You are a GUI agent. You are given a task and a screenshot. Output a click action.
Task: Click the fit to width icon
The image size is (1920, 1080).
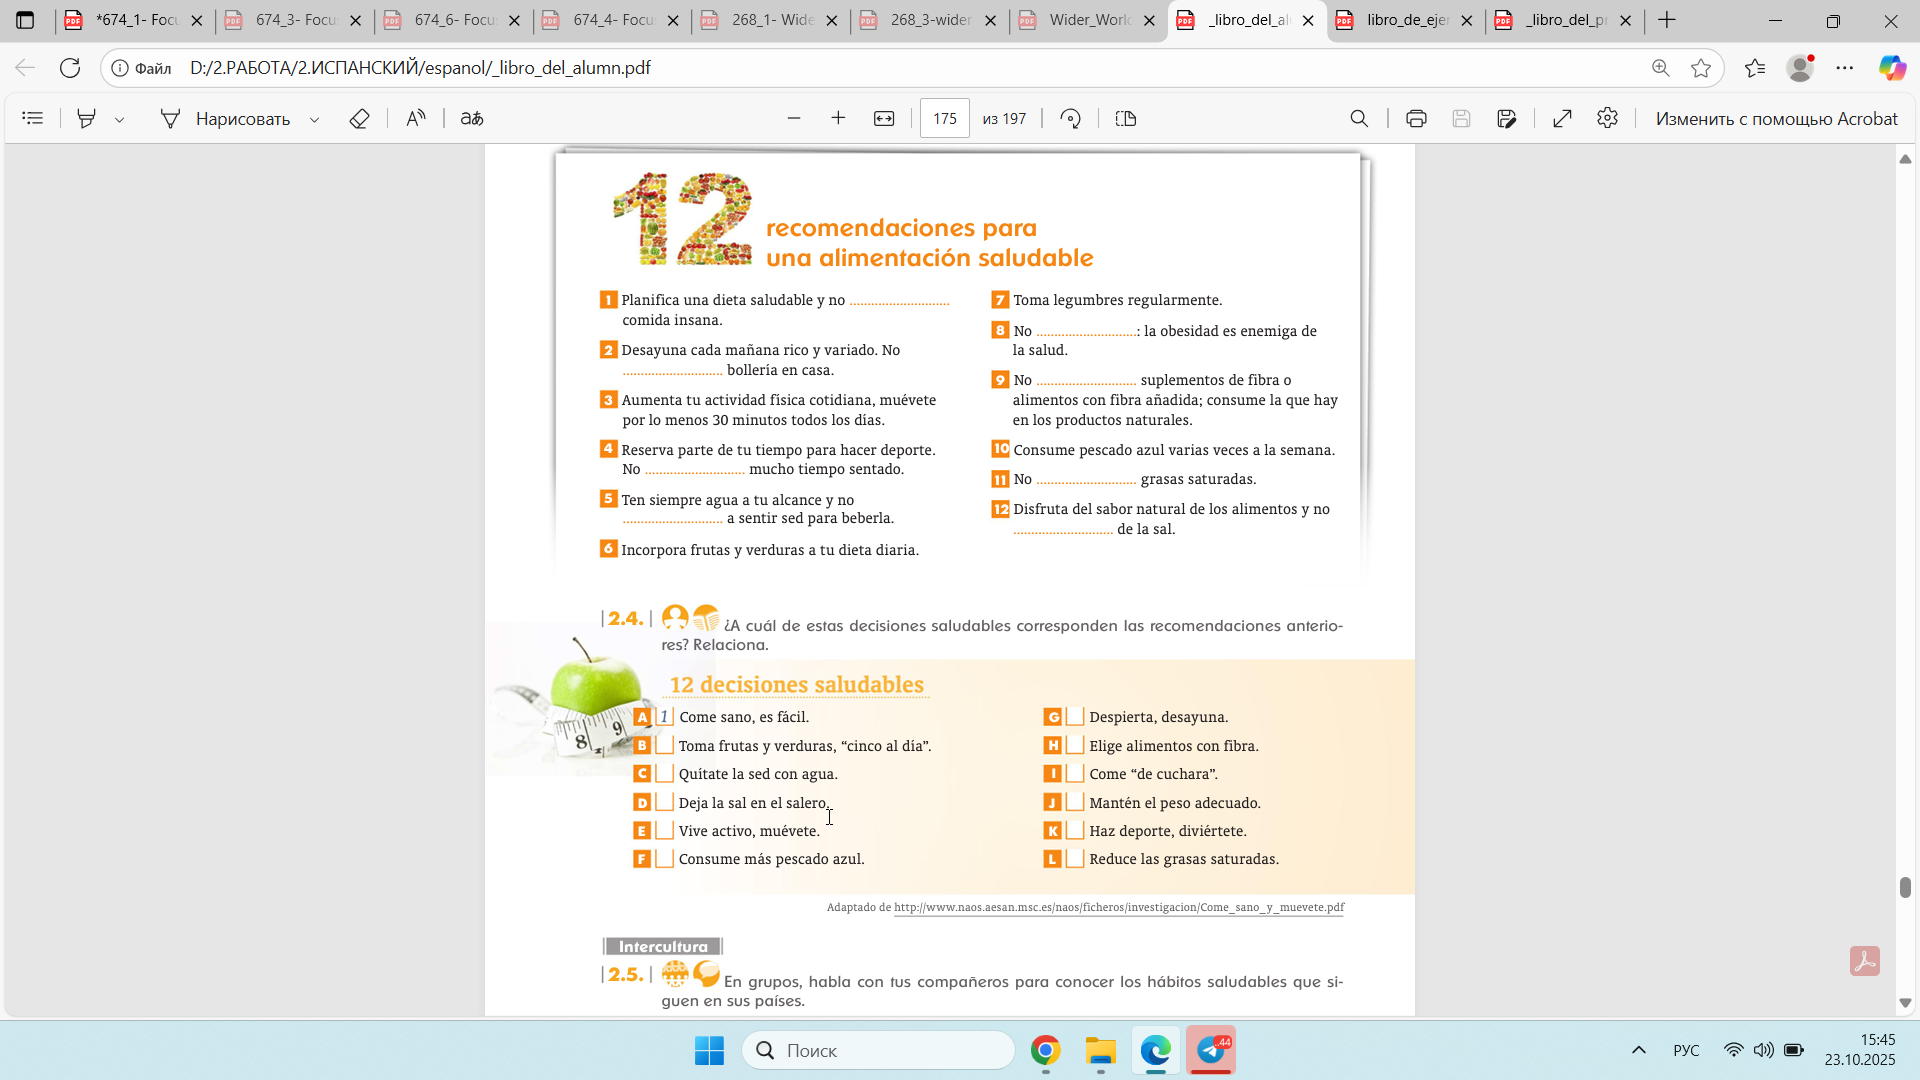point(884,118)
